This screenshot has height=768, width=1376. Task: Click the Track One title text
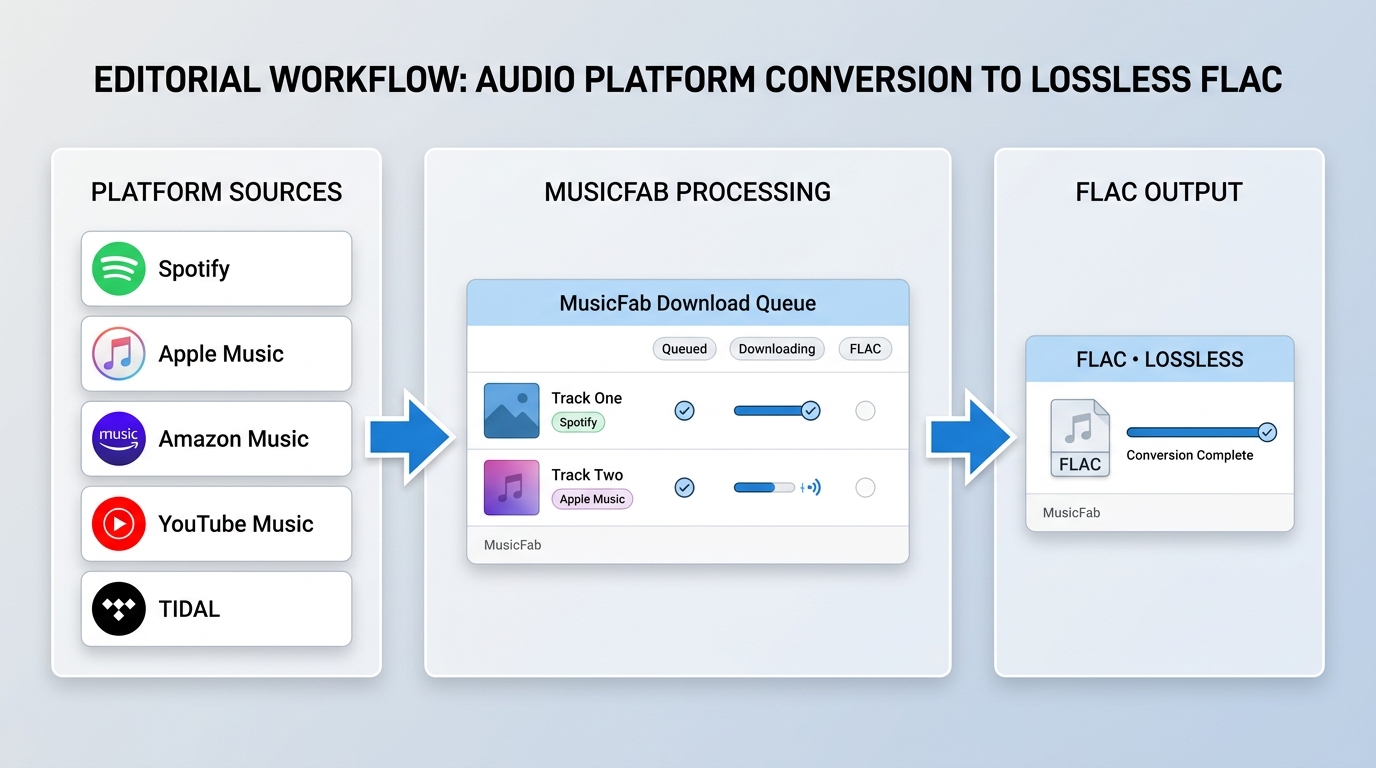tap(587, 398)
